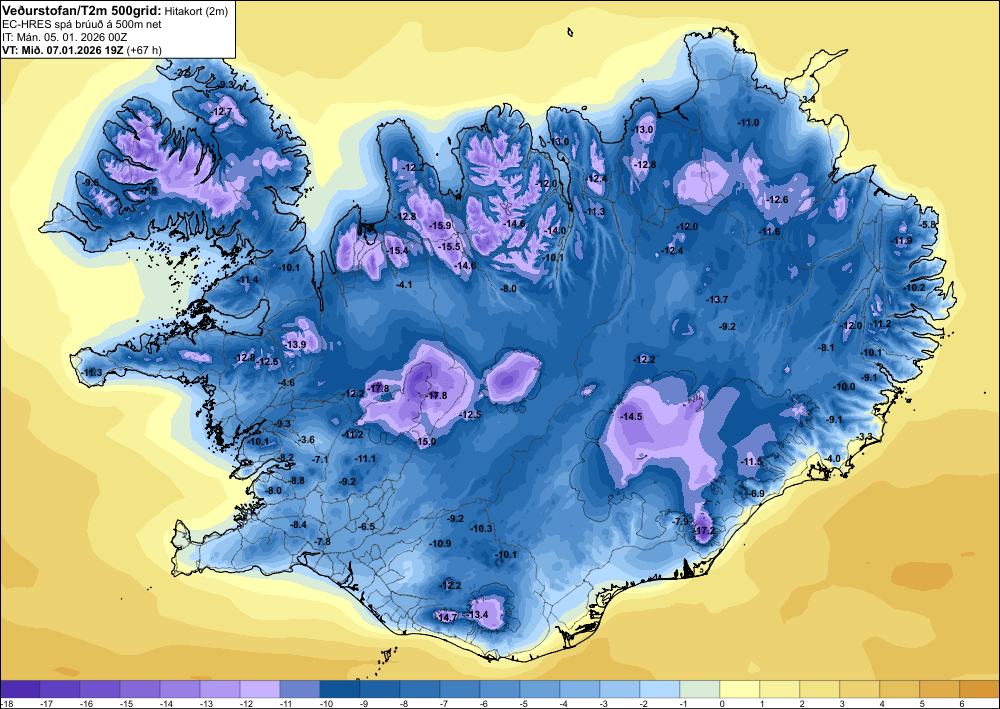
Task: Click the -10.0 temperature label
Action: pos(844,387)
